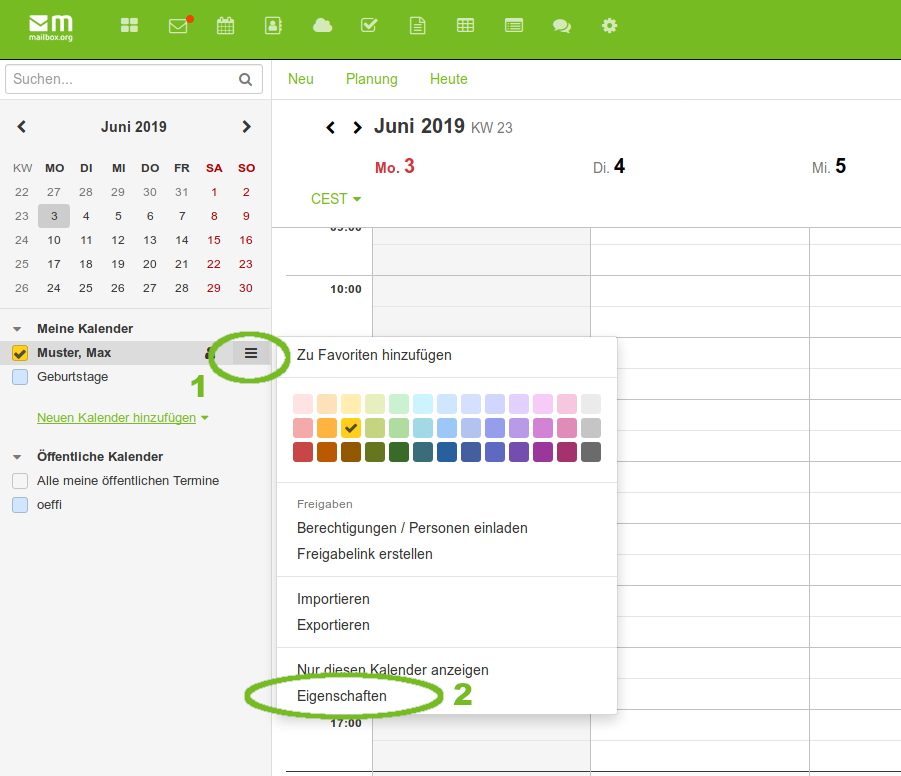Viewport: 901px width, 776px height.
Task: Pick the dark red swatch in bottom row
Action: click(x=303, y=452)
